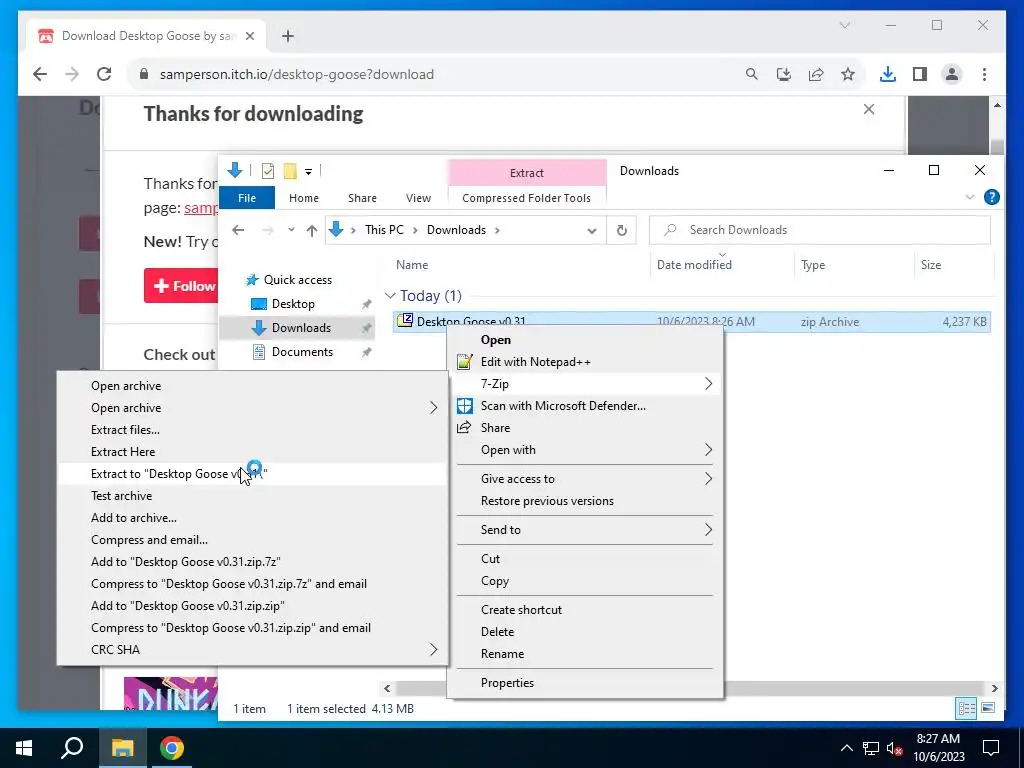Click Explorer's back arrow
The height and width of the screenshot is (768, 1024).
[238, 230]
